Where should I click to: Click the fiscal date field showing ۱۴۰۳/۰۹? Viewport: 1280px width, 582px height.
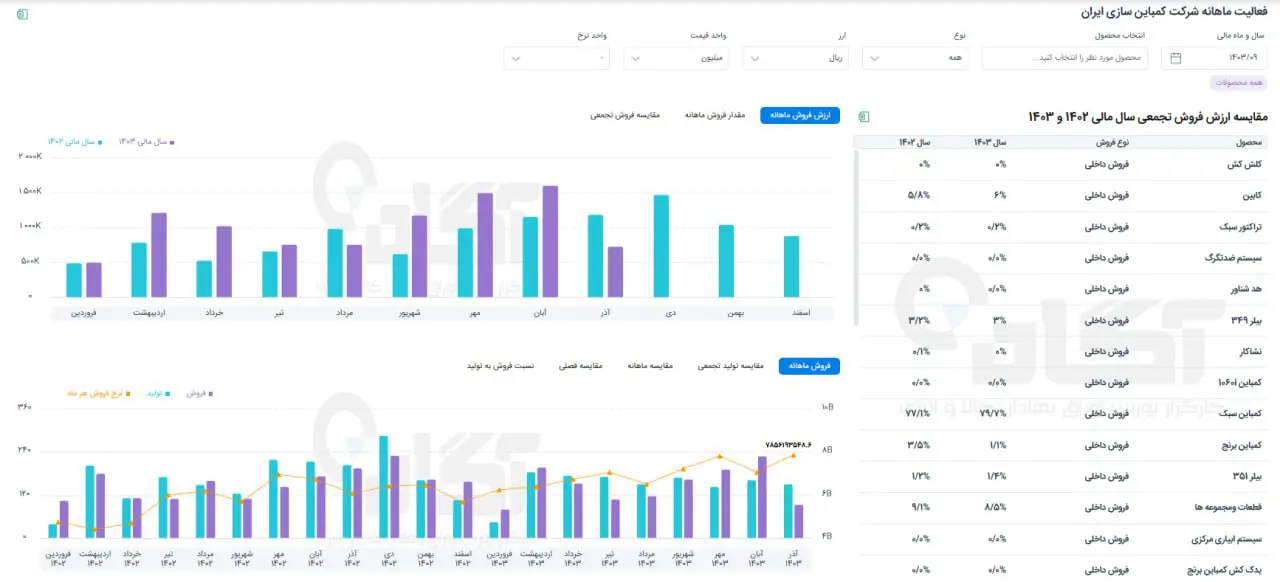1214,58
